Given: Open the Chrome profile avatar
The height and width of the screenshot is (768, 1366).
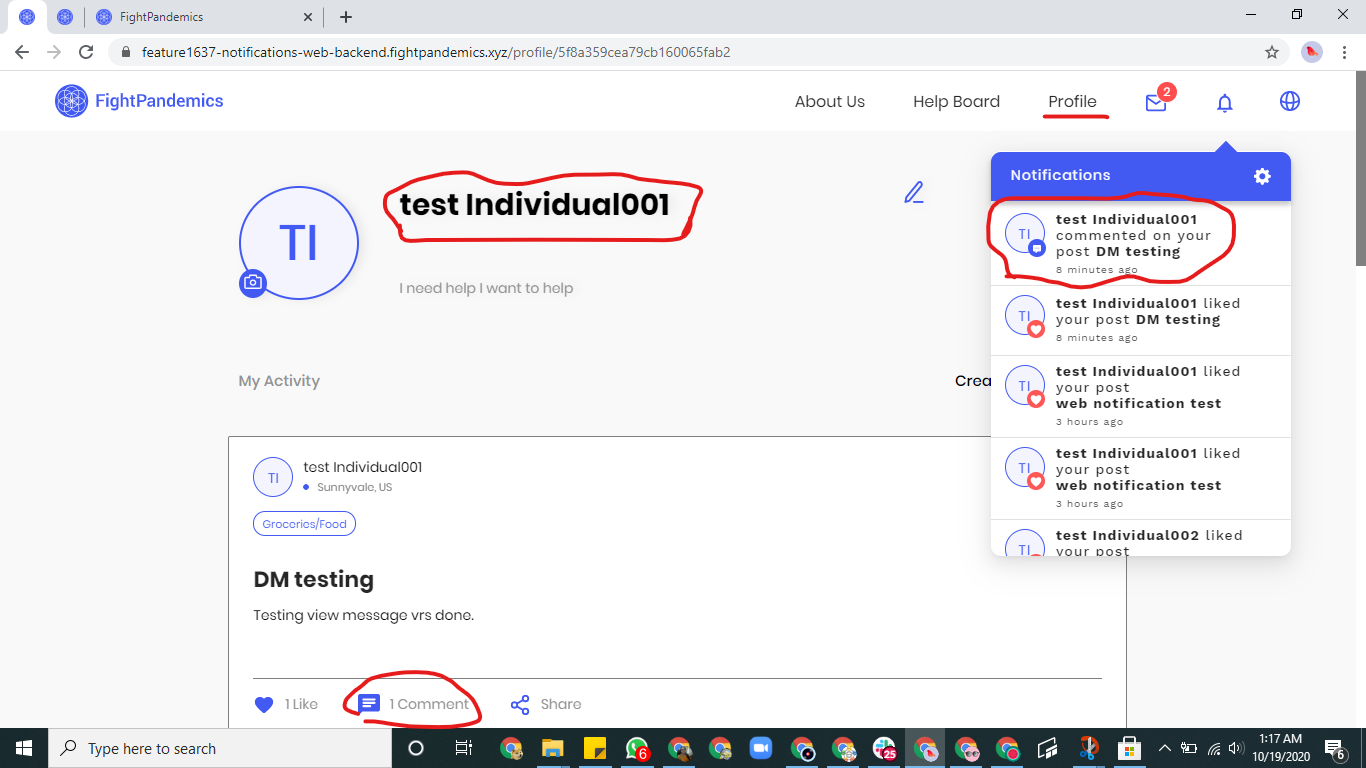Looking at the screenshot, I should 1312,52.
